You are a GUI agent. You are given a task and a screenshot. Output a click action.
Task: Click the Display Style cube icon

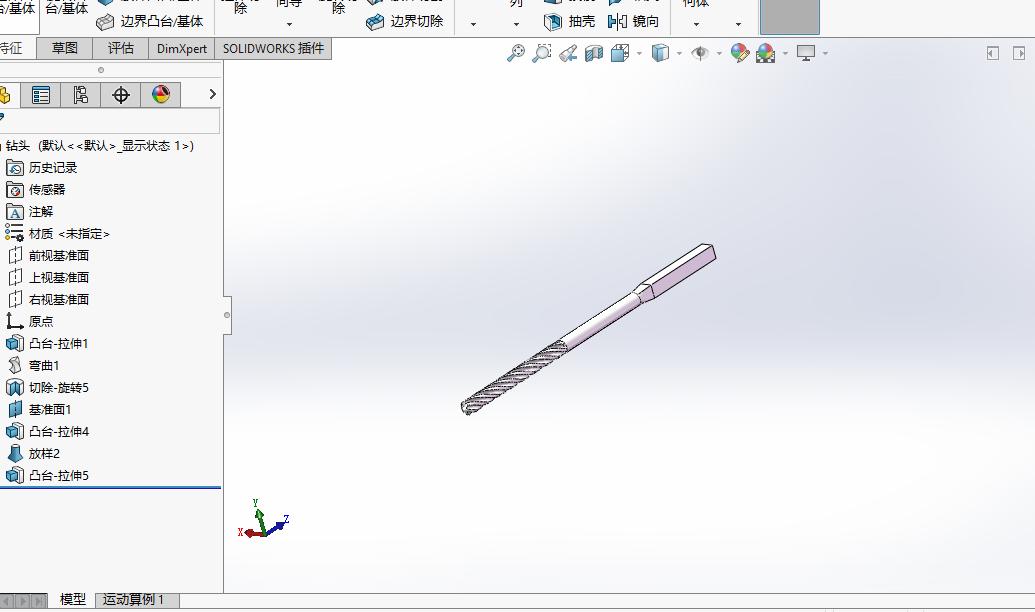pos(660,53)
